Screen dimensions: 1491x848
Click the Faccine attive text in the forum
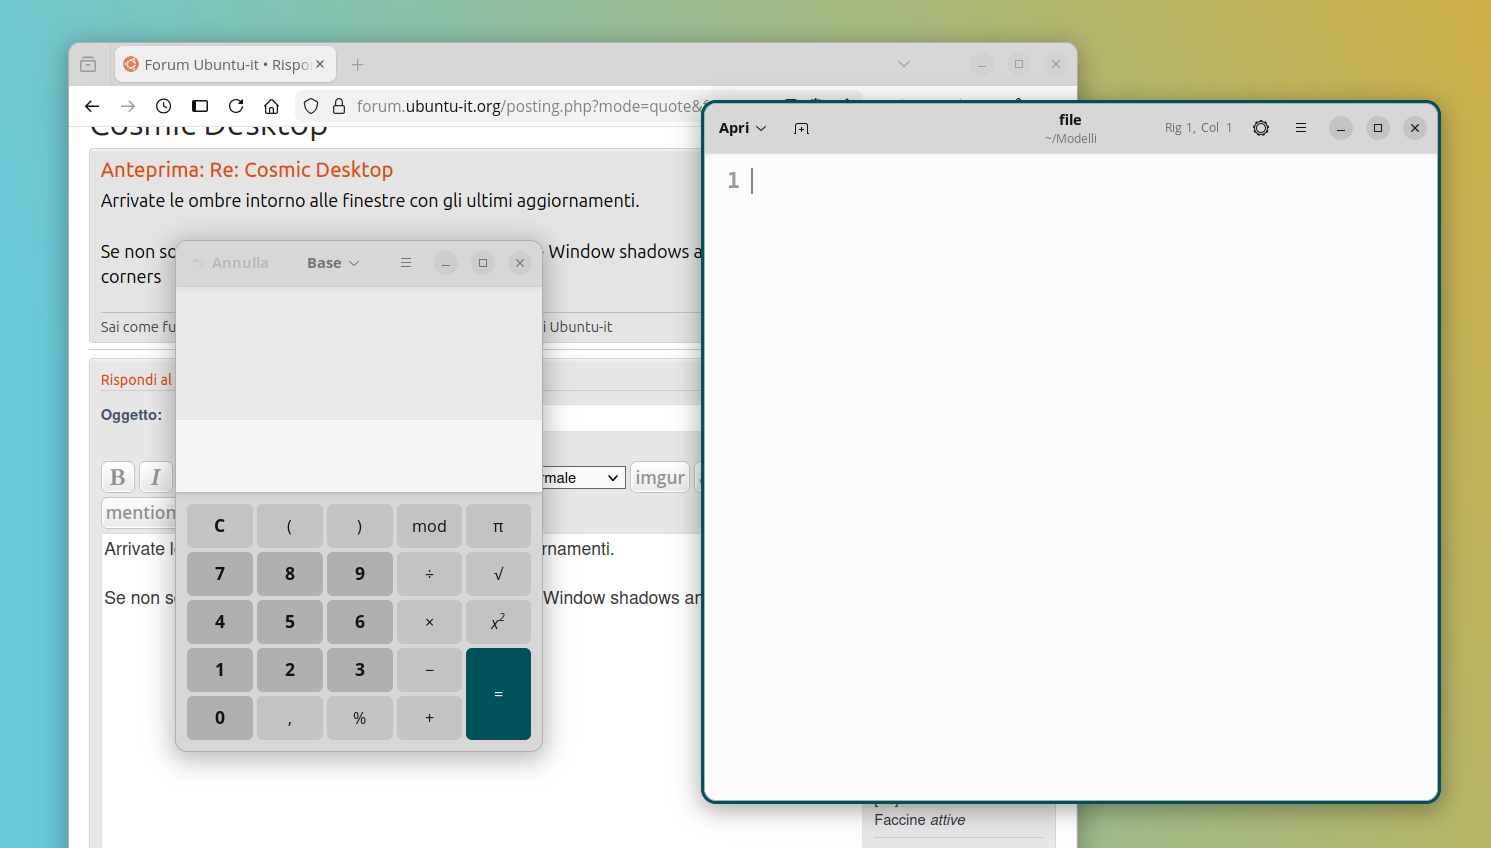coord(920,820)
